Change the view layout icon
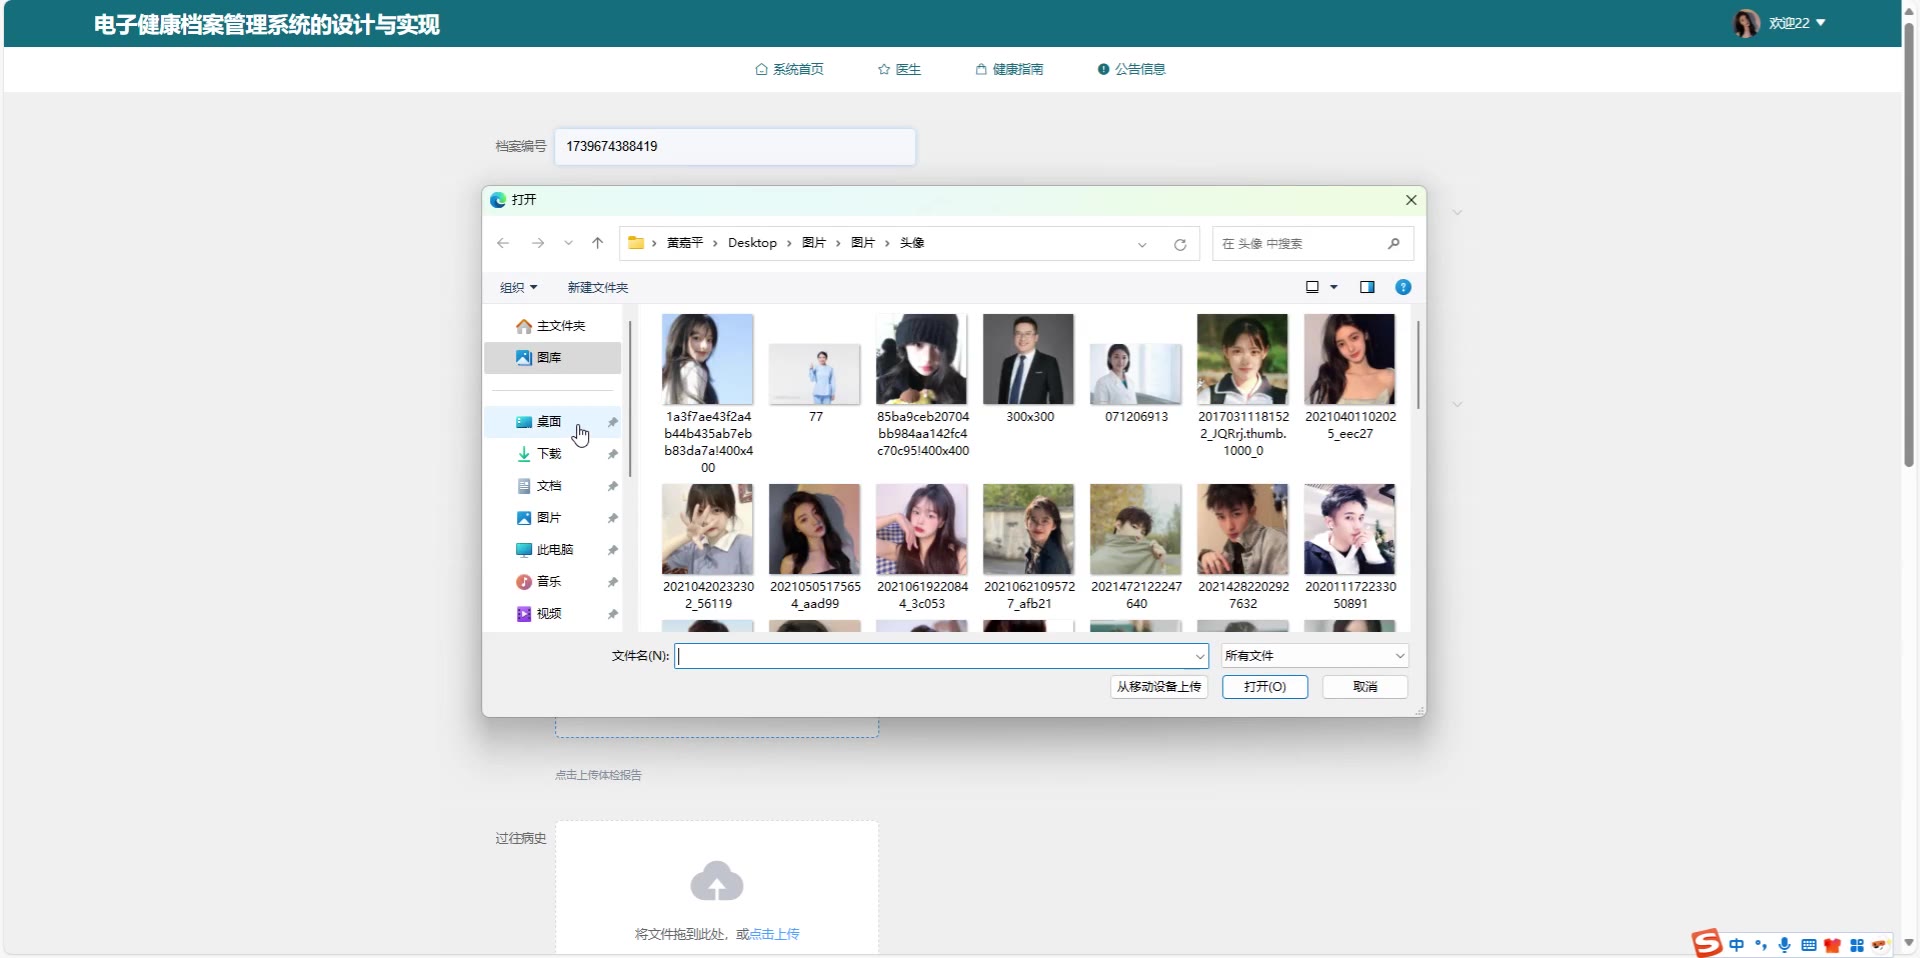Viewport: 1920px width, 958px height. [1312, 287]
